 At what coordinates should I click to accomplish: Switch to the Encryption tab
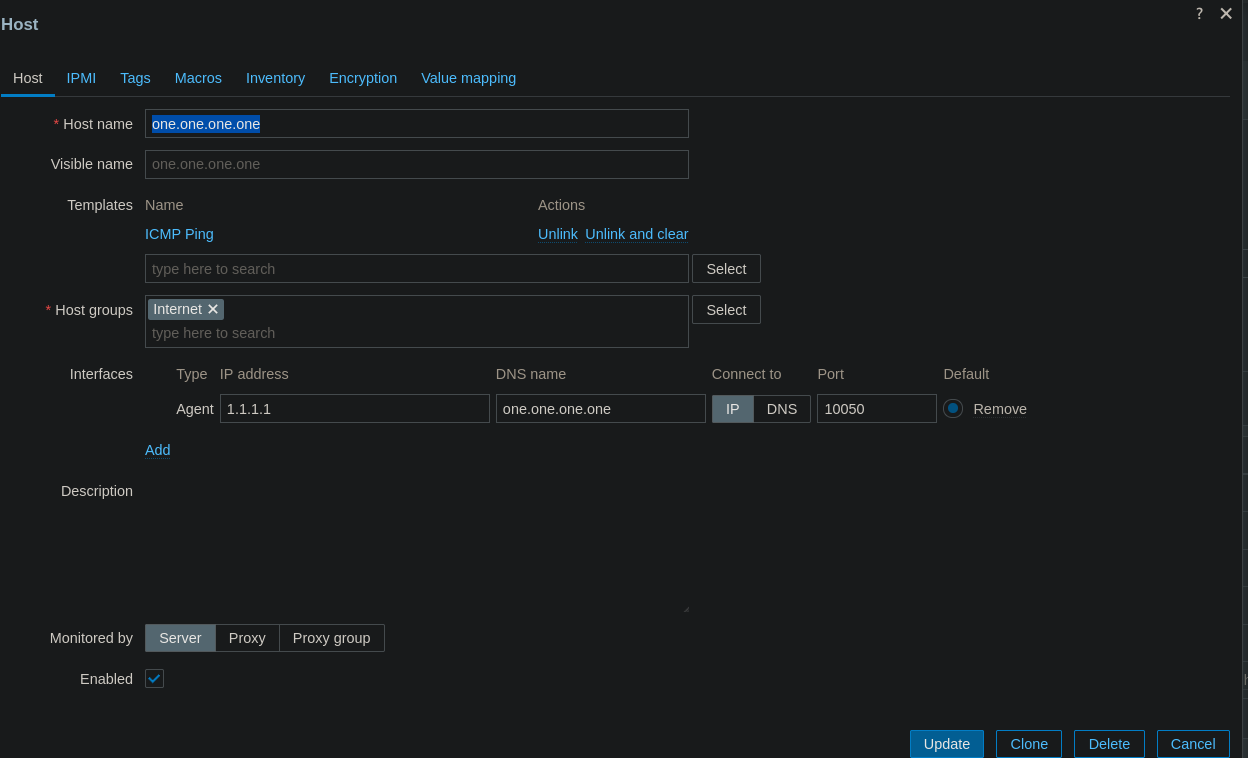363,78
